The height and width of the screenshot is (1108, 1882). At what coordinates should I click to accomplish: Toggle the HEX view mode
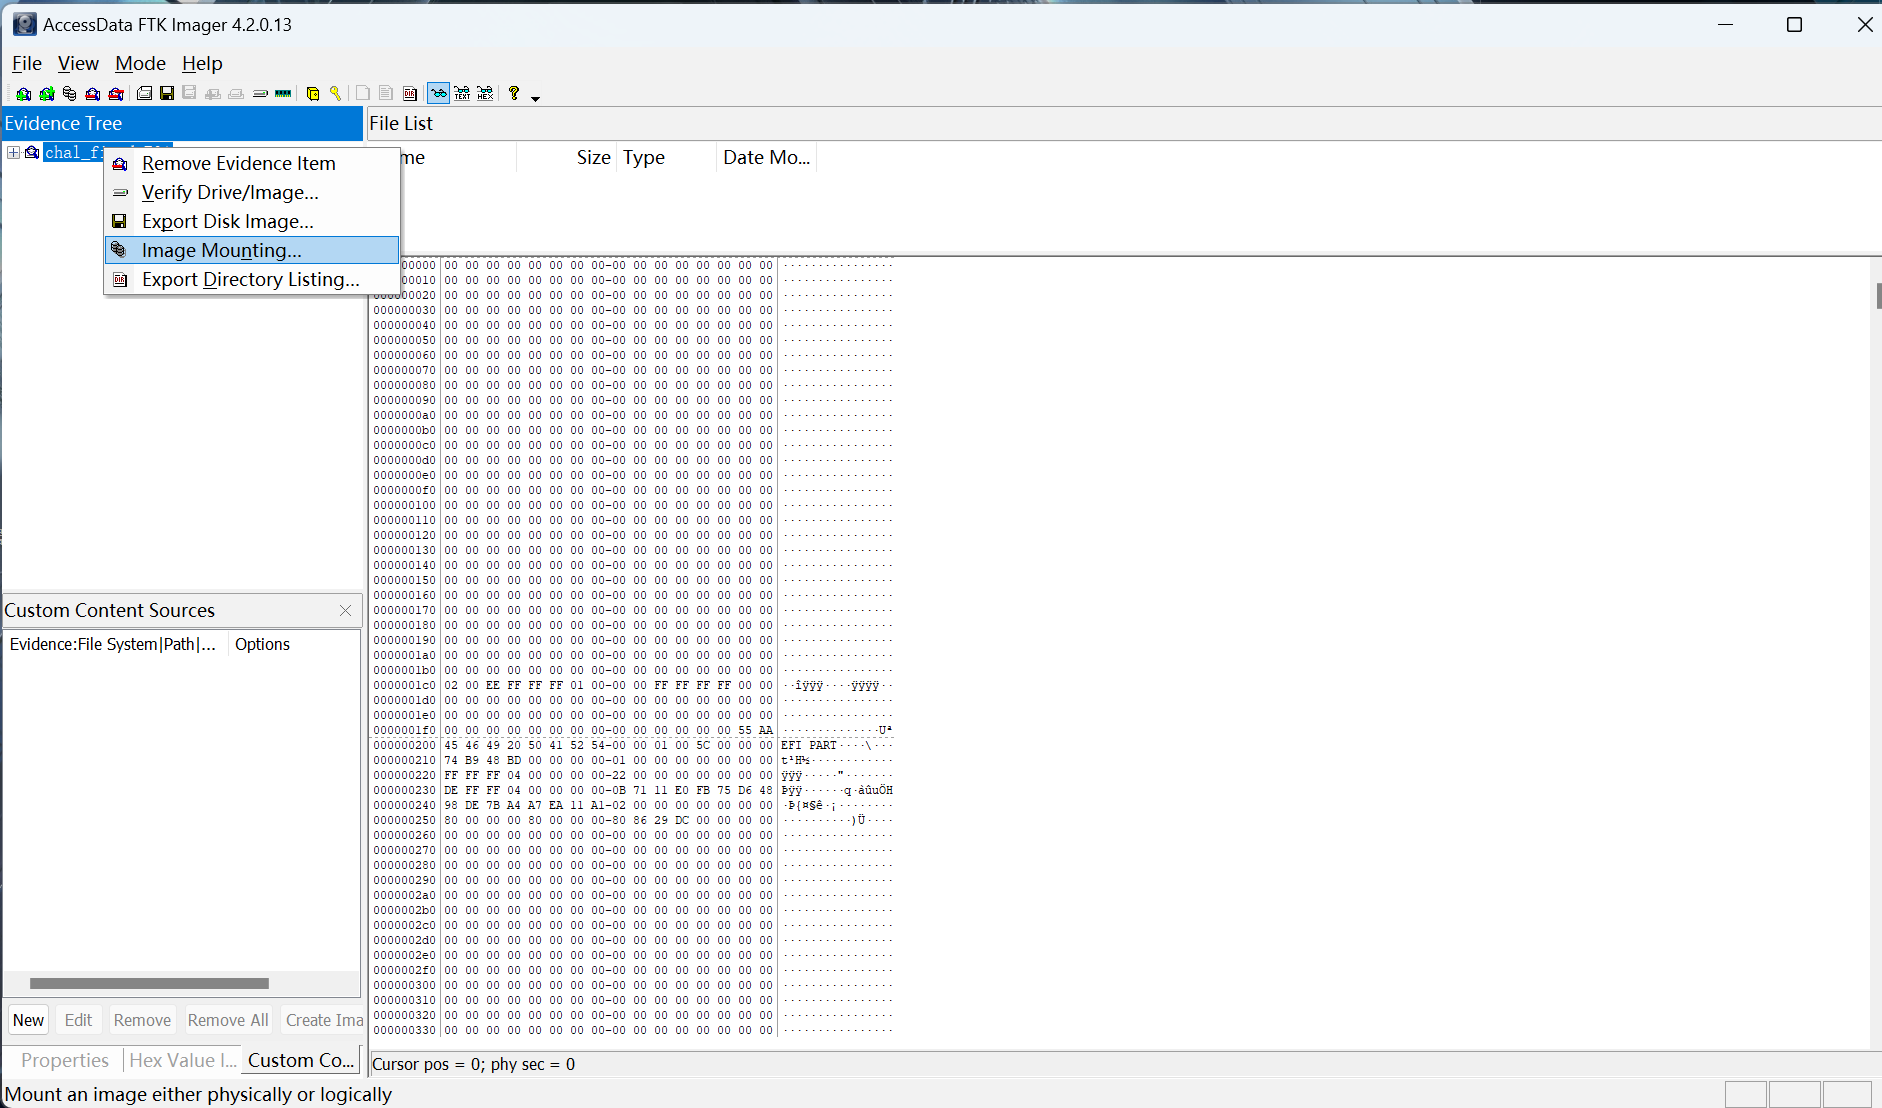[485, 93]
